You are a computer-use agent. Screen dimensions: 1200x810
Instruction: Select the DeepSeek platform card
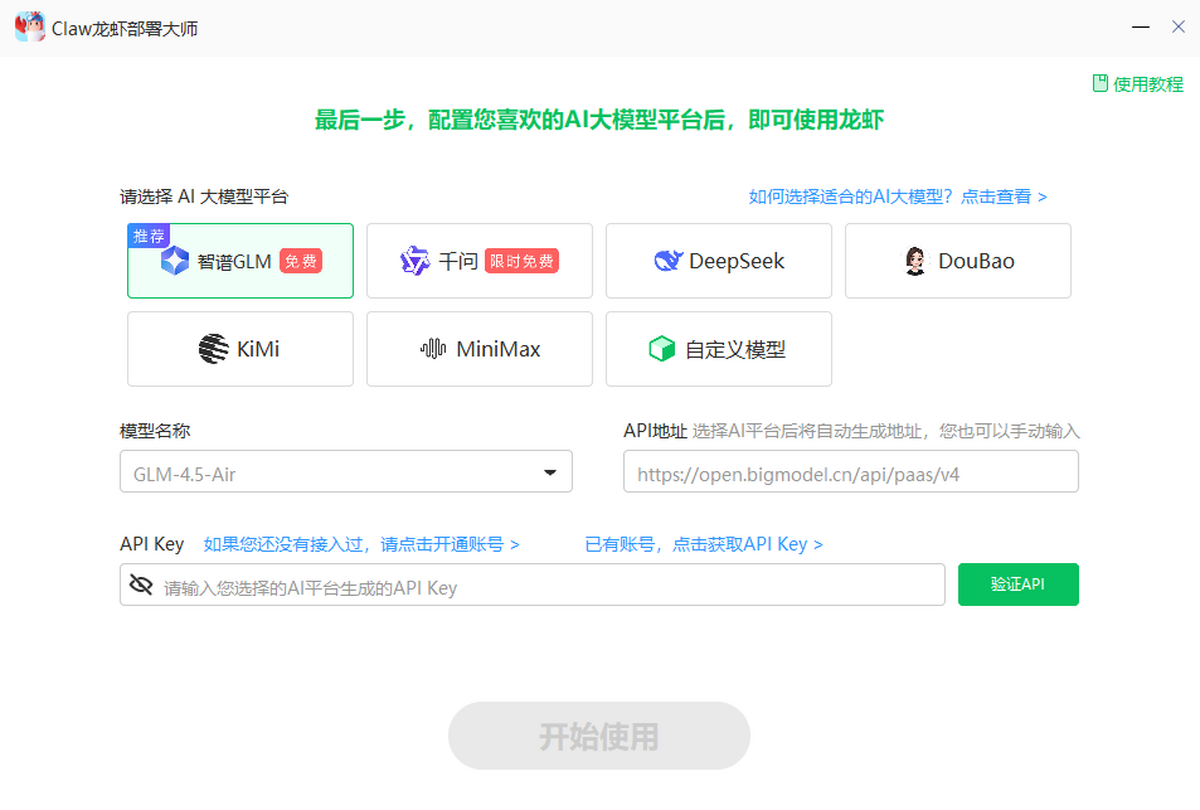(x=718, y=260)
